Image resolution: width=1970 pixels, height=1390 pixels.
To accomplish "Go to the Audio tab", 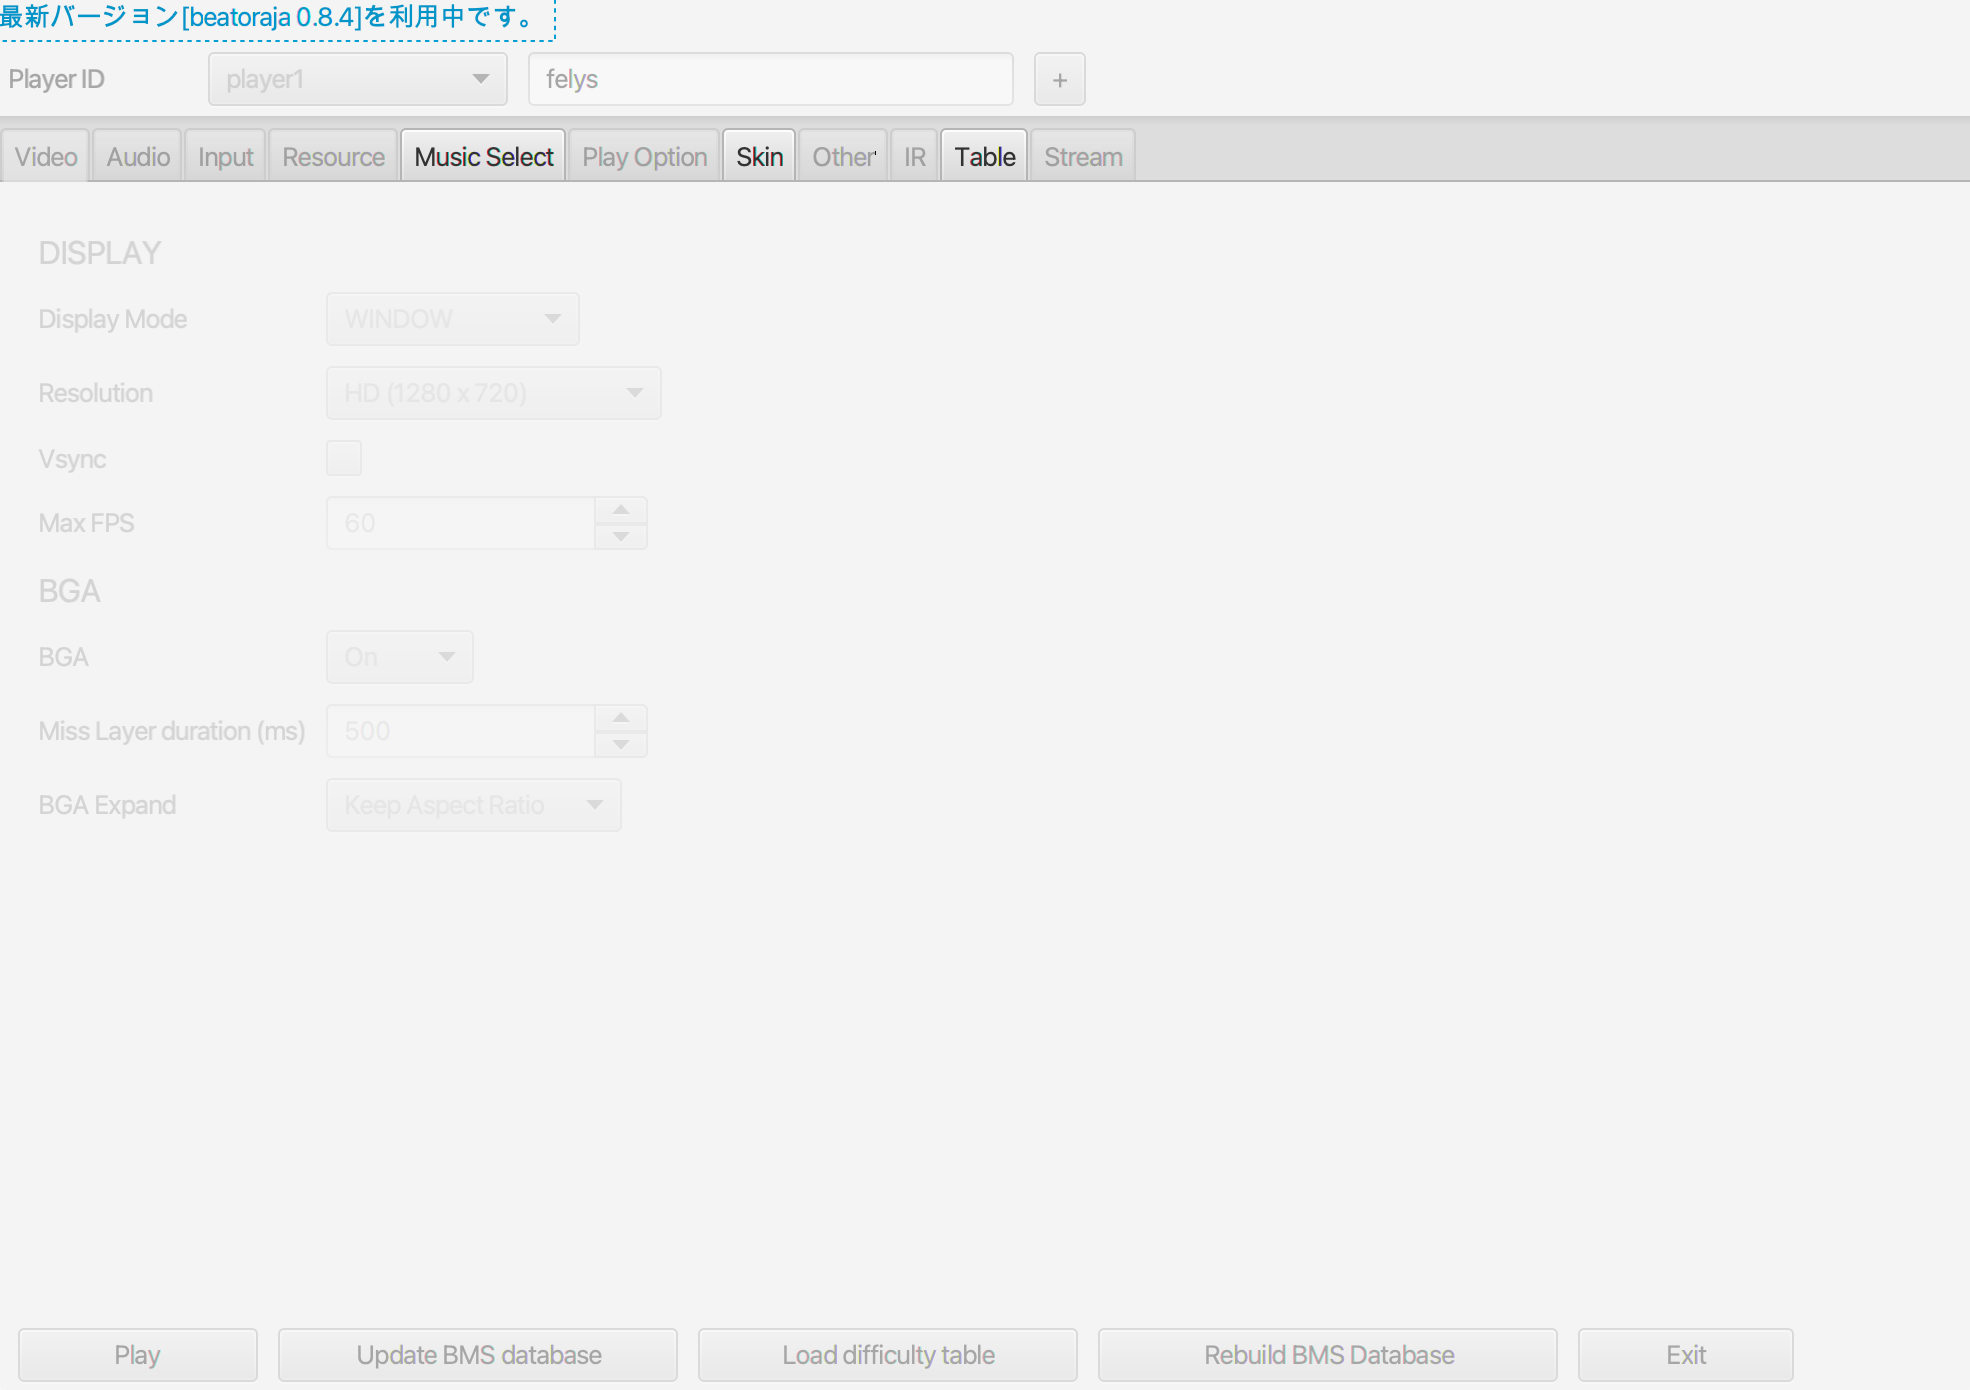I will (138, 157).
